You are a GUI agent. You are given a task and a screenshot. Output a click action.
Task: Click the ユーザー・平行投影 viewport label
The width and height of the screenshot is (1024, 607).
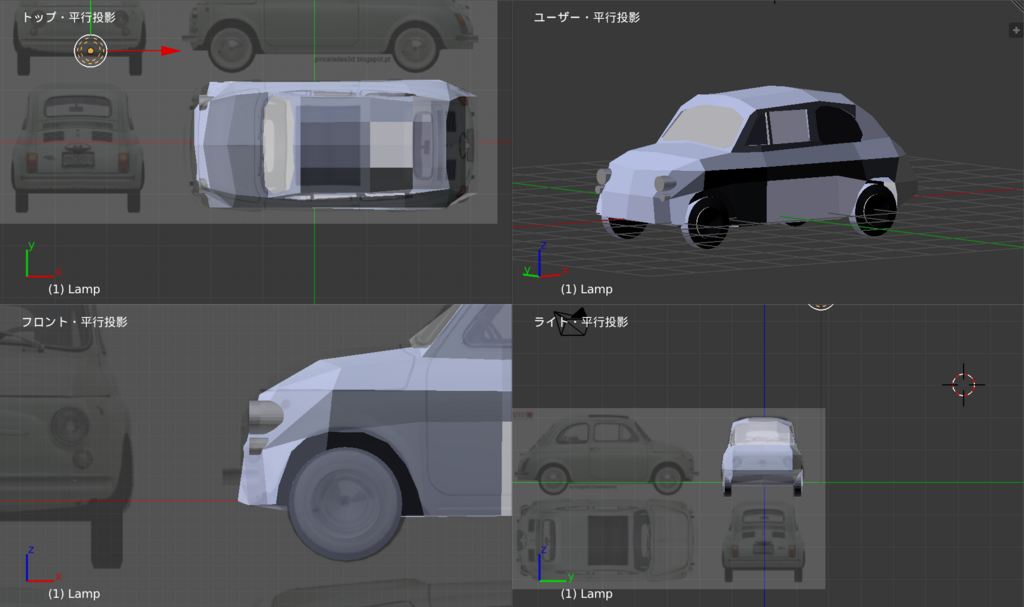[586, 18]
